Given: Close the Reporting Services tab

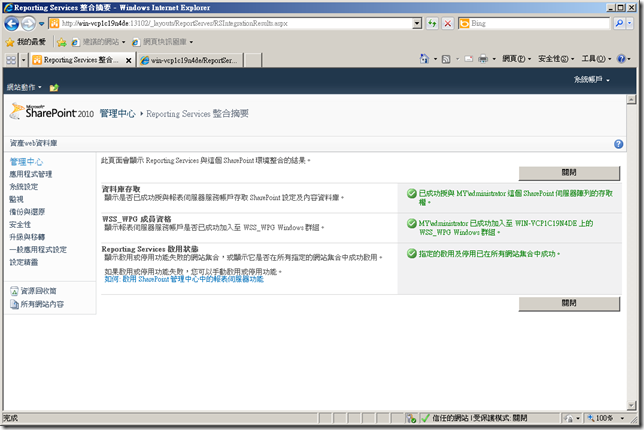Looking at the screenshot, I should click(129, 60).
